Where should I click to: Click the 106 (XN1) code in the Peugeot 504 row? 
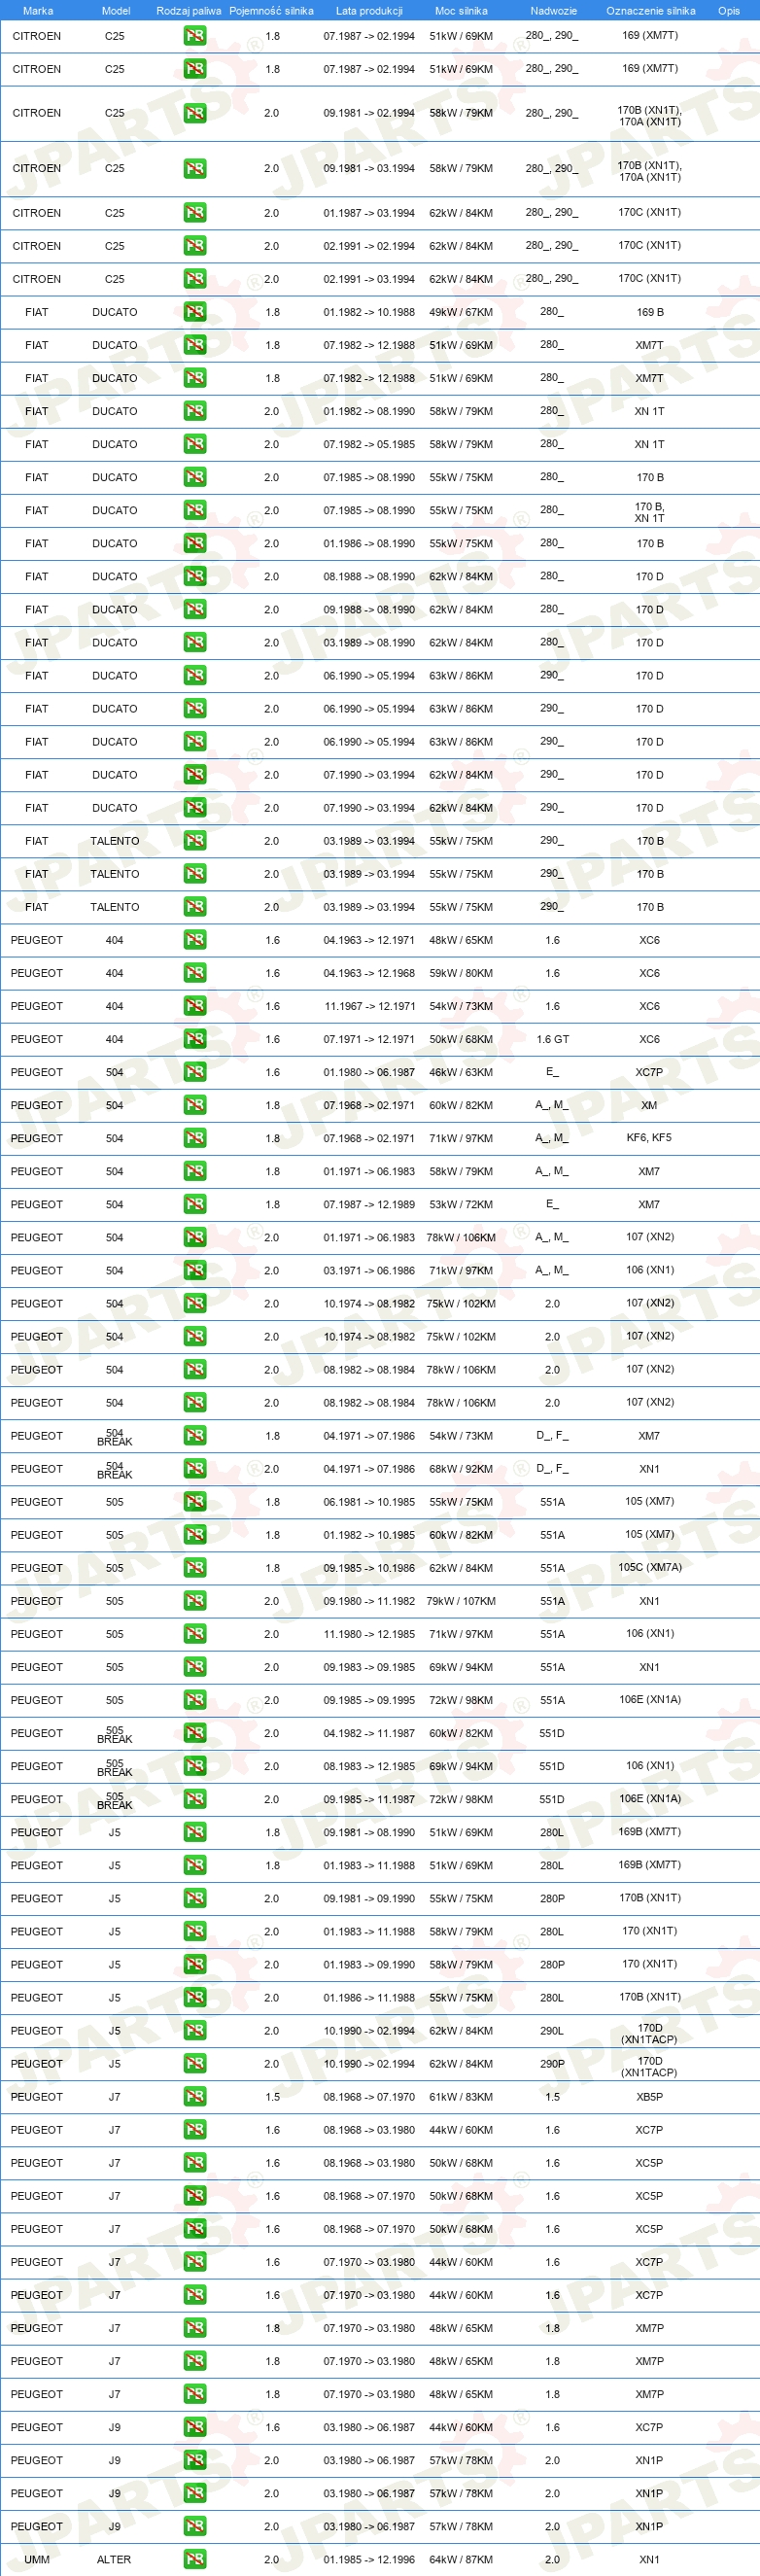coord(650,1270)
